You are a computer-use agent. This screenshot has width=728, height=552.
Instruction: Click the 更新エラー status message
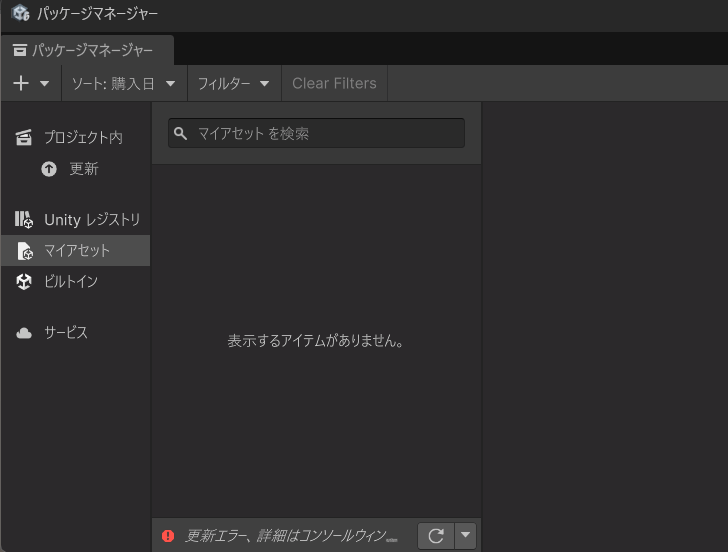click(290, 536)
